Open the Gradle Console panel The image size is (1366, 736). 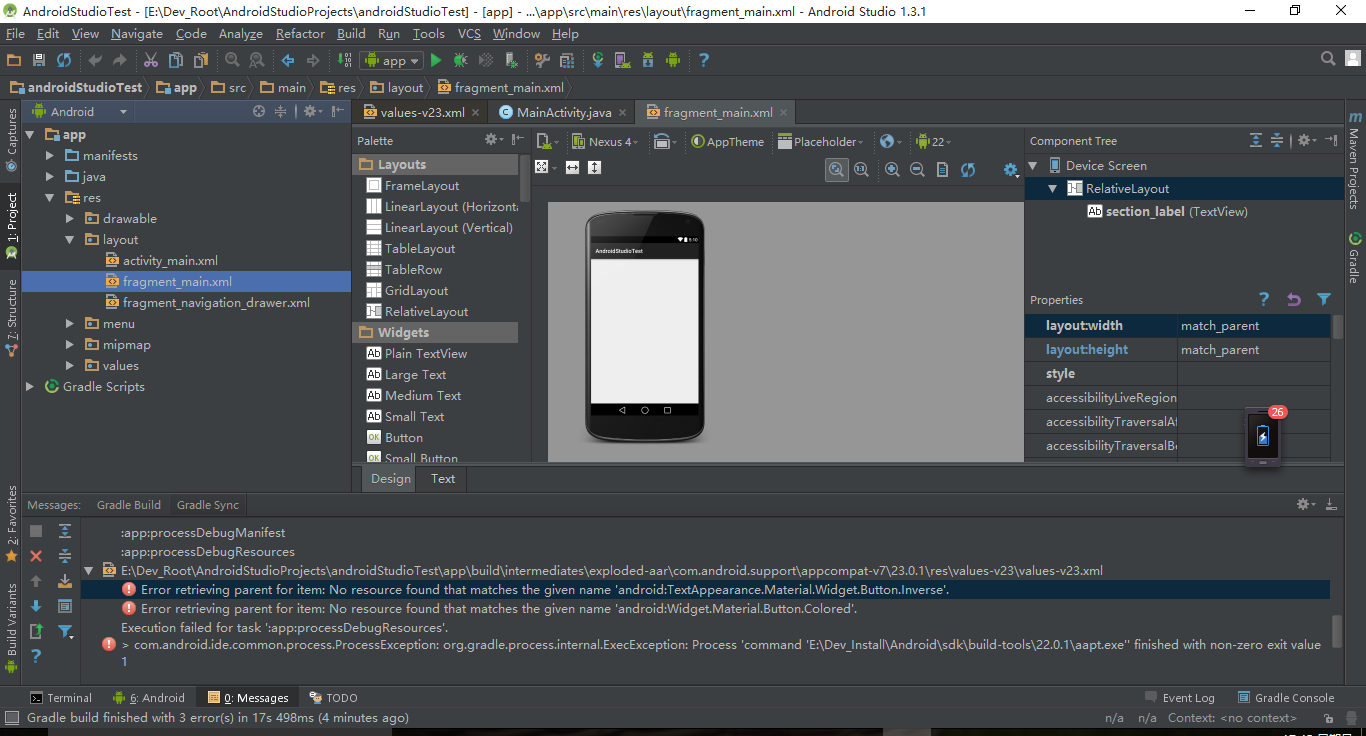click(x=1286, y=698)
